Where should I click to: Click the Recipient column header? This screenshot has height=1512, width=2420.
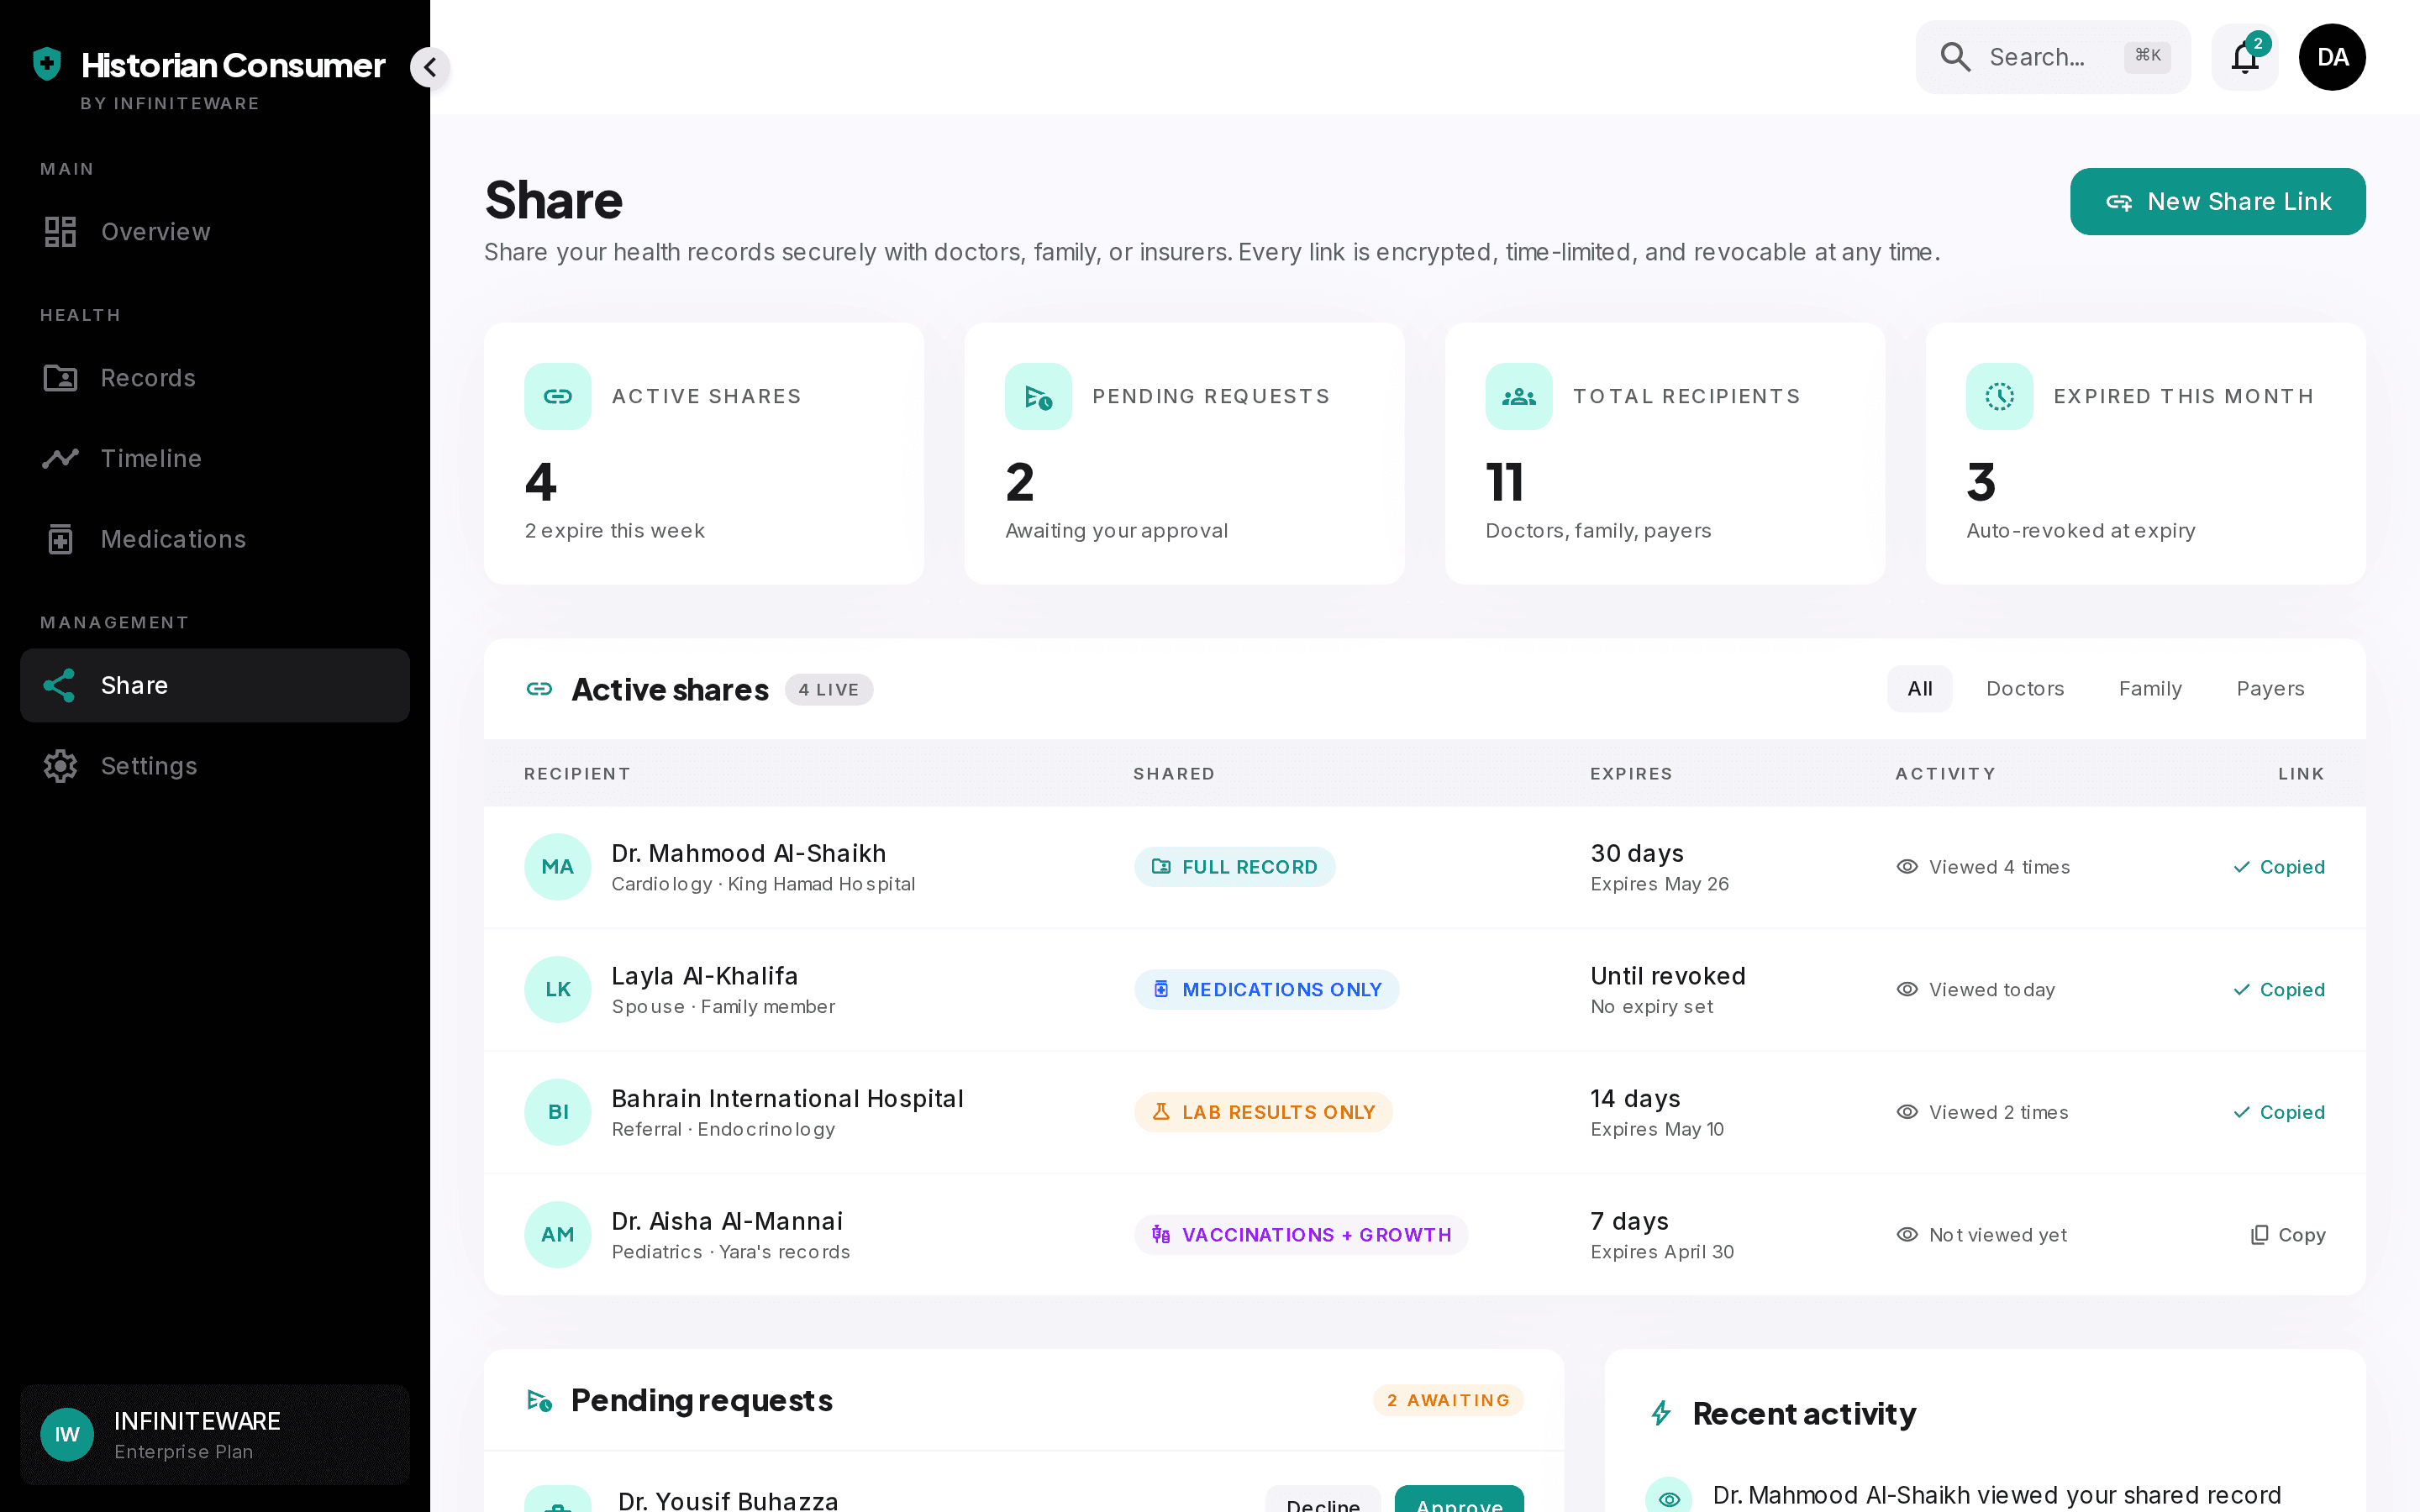tap(577, 774)
